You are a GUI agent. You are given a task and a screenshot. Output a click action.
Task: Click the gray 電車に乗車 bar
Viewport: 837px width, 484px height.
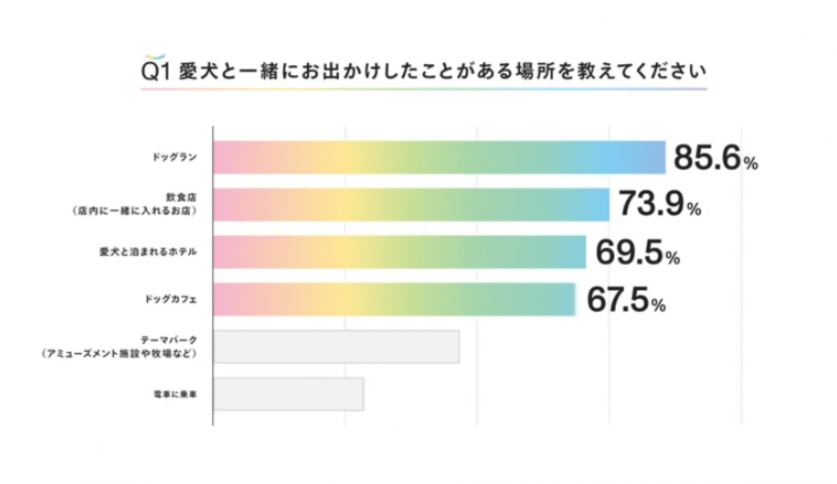(289, 394)
